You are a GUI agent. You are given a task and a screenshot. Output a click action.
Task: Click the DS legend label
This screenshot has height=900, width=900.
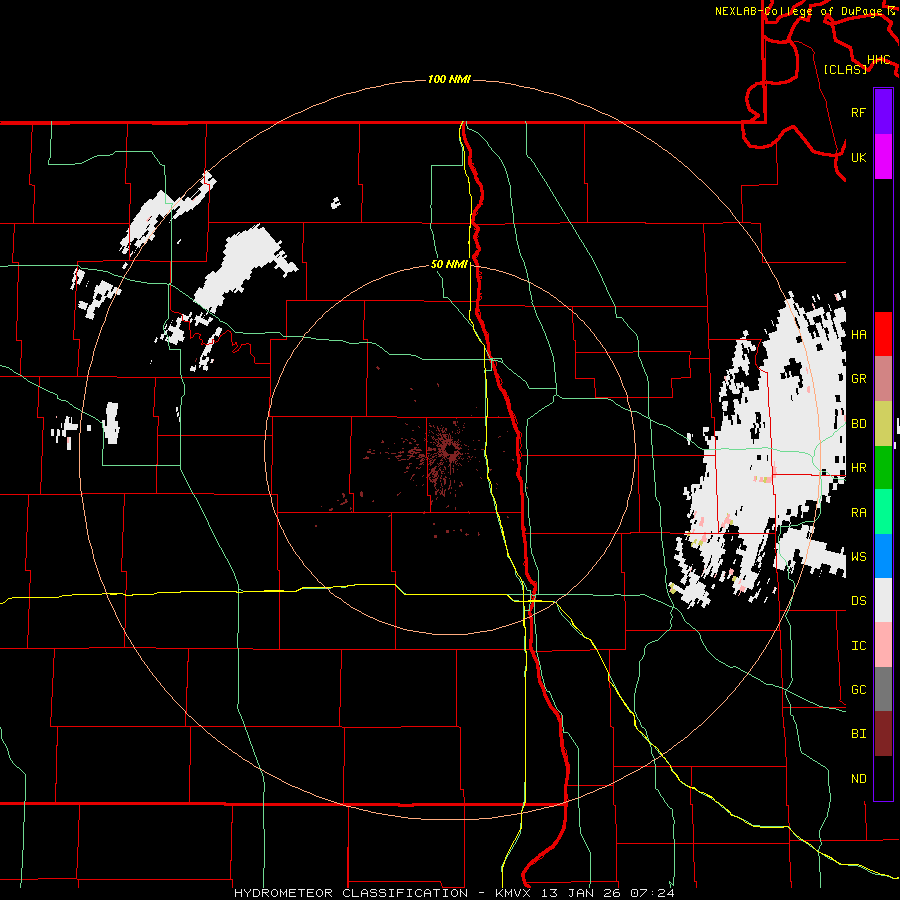point(858,601)
